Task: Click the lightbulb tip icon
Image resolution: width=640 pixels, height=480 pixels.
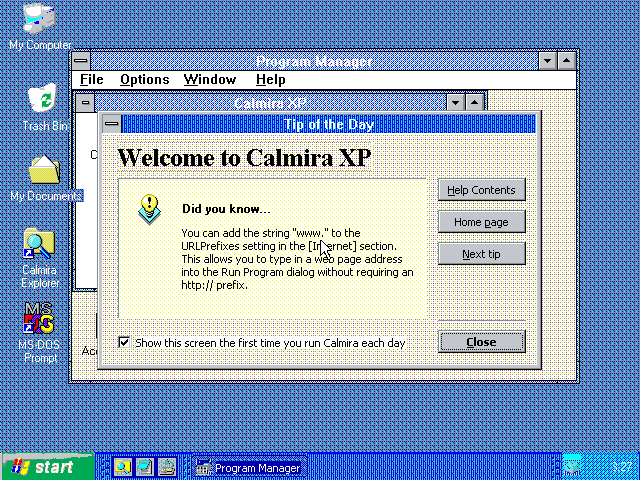Action: coord(149,209)
